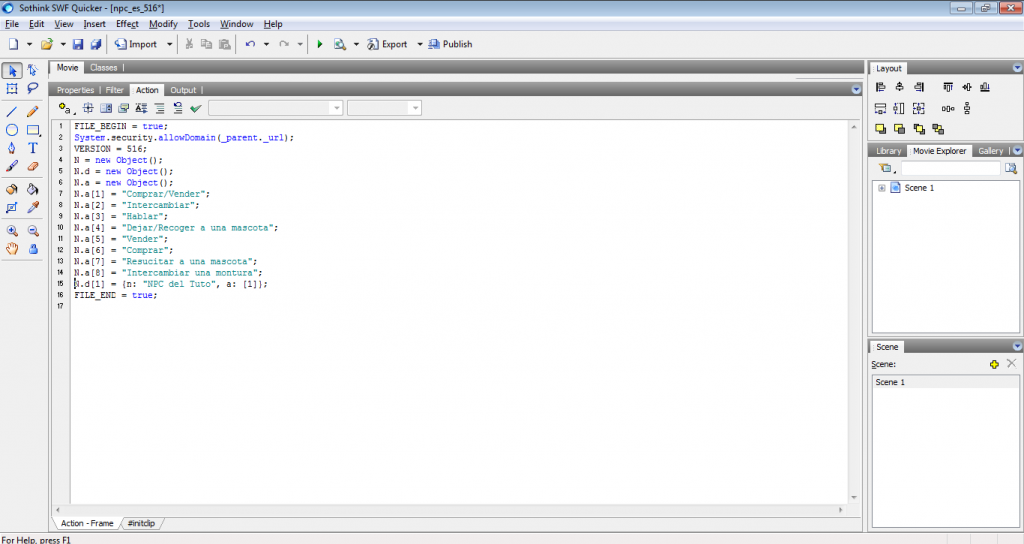Select the Rectangle tool

(x=33, y=130)
